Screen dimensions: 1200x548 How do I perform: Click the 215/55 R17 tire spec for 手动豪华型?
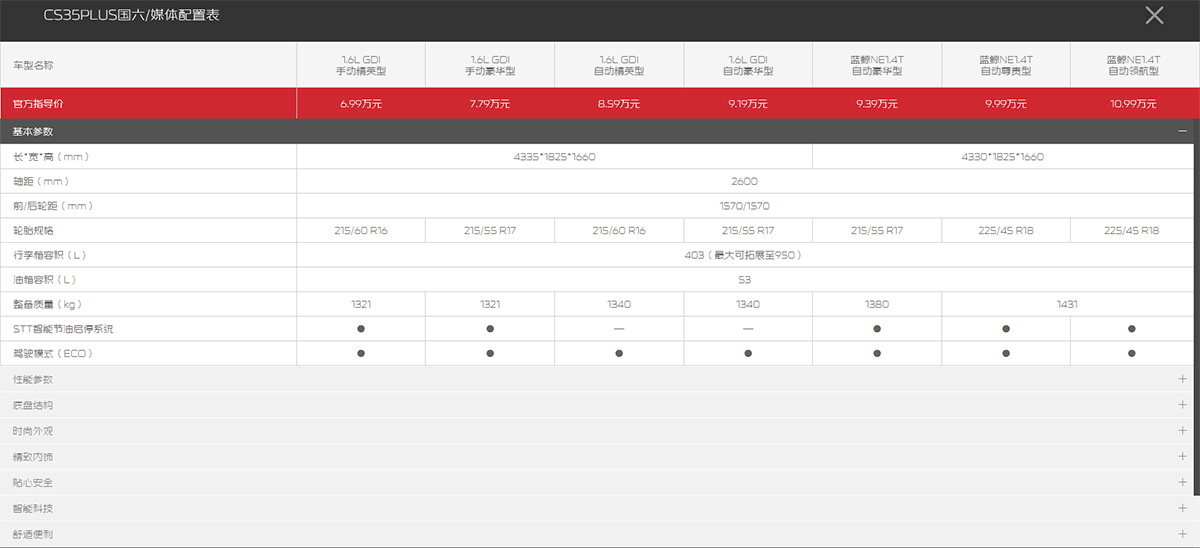coord(490,230)
